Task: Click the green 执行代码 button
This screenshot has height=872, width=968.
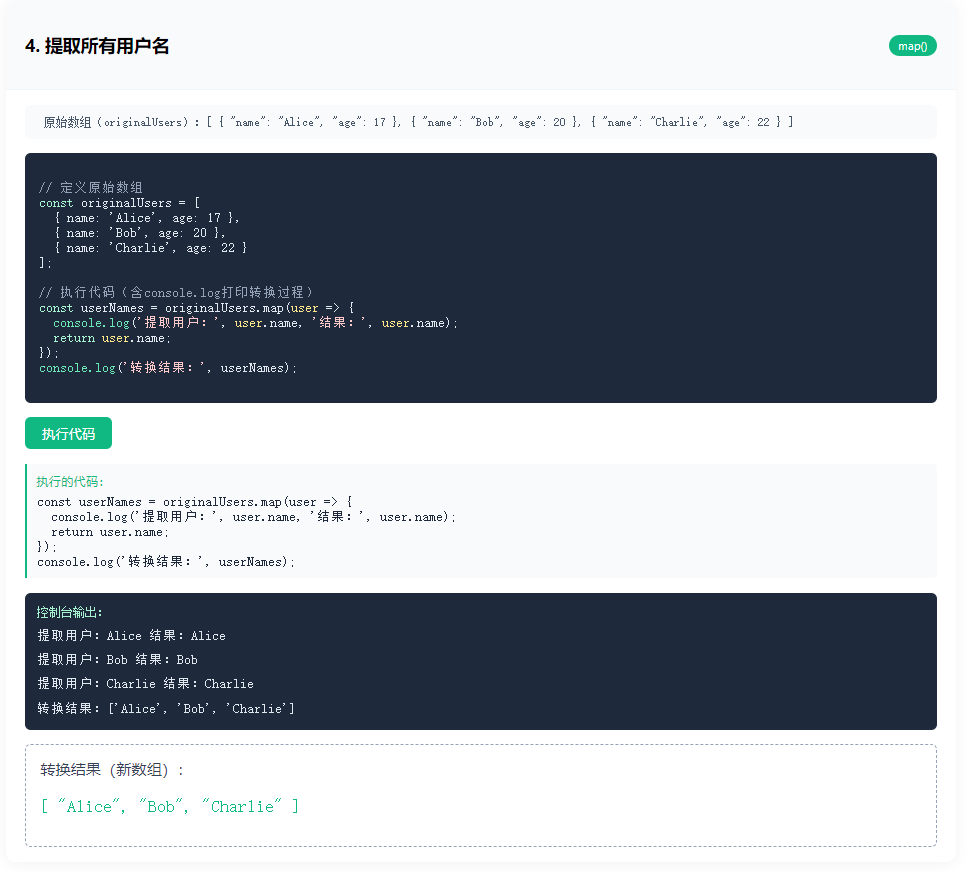Action: click(x=69, y=433)
